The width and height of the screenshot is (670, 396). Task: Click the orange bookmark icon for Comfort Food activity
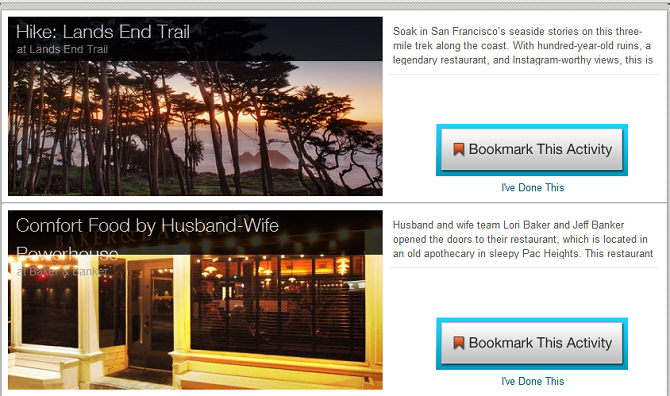coord(458,343)
